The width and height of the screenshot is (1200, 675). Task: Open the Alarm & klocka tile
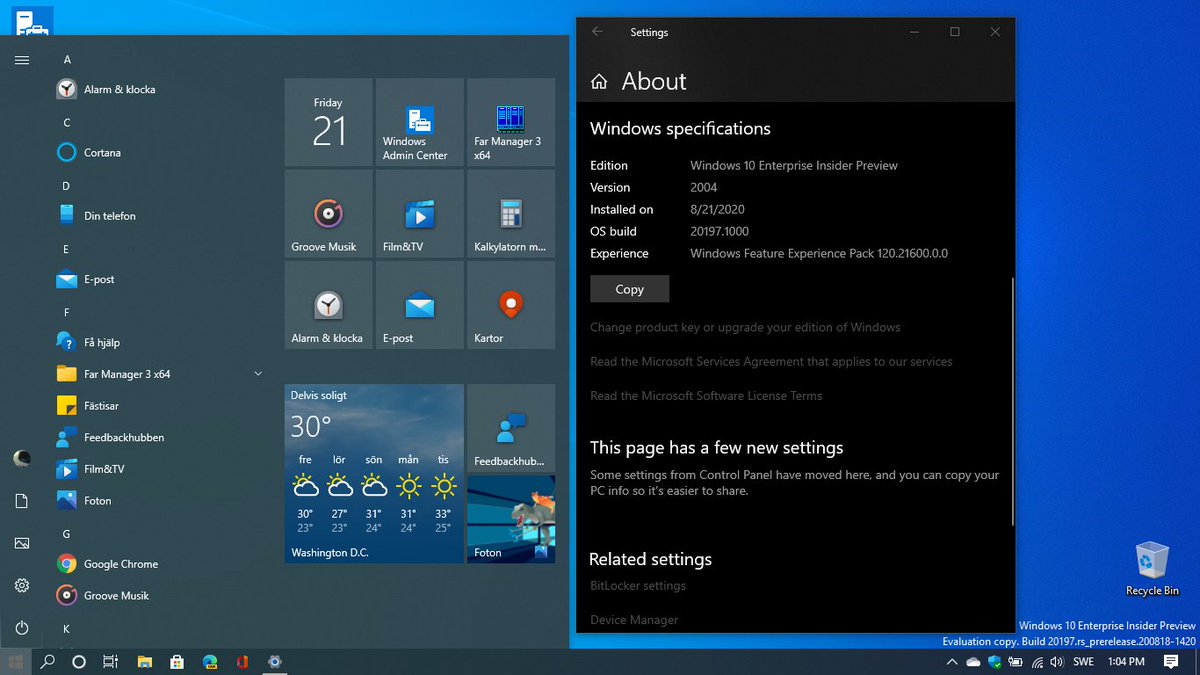pos(328,305)
